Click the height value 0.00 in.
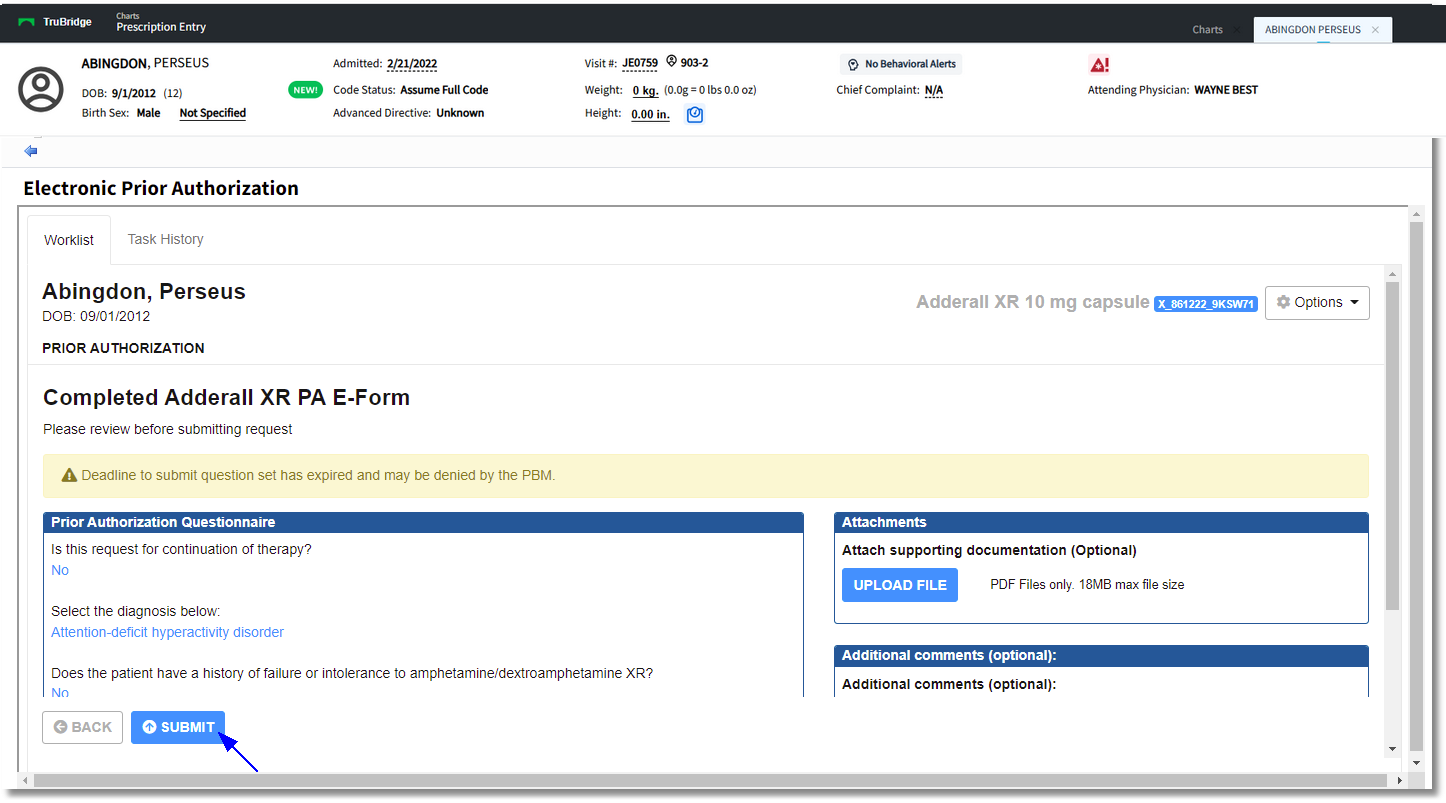 tap(650, 114)
